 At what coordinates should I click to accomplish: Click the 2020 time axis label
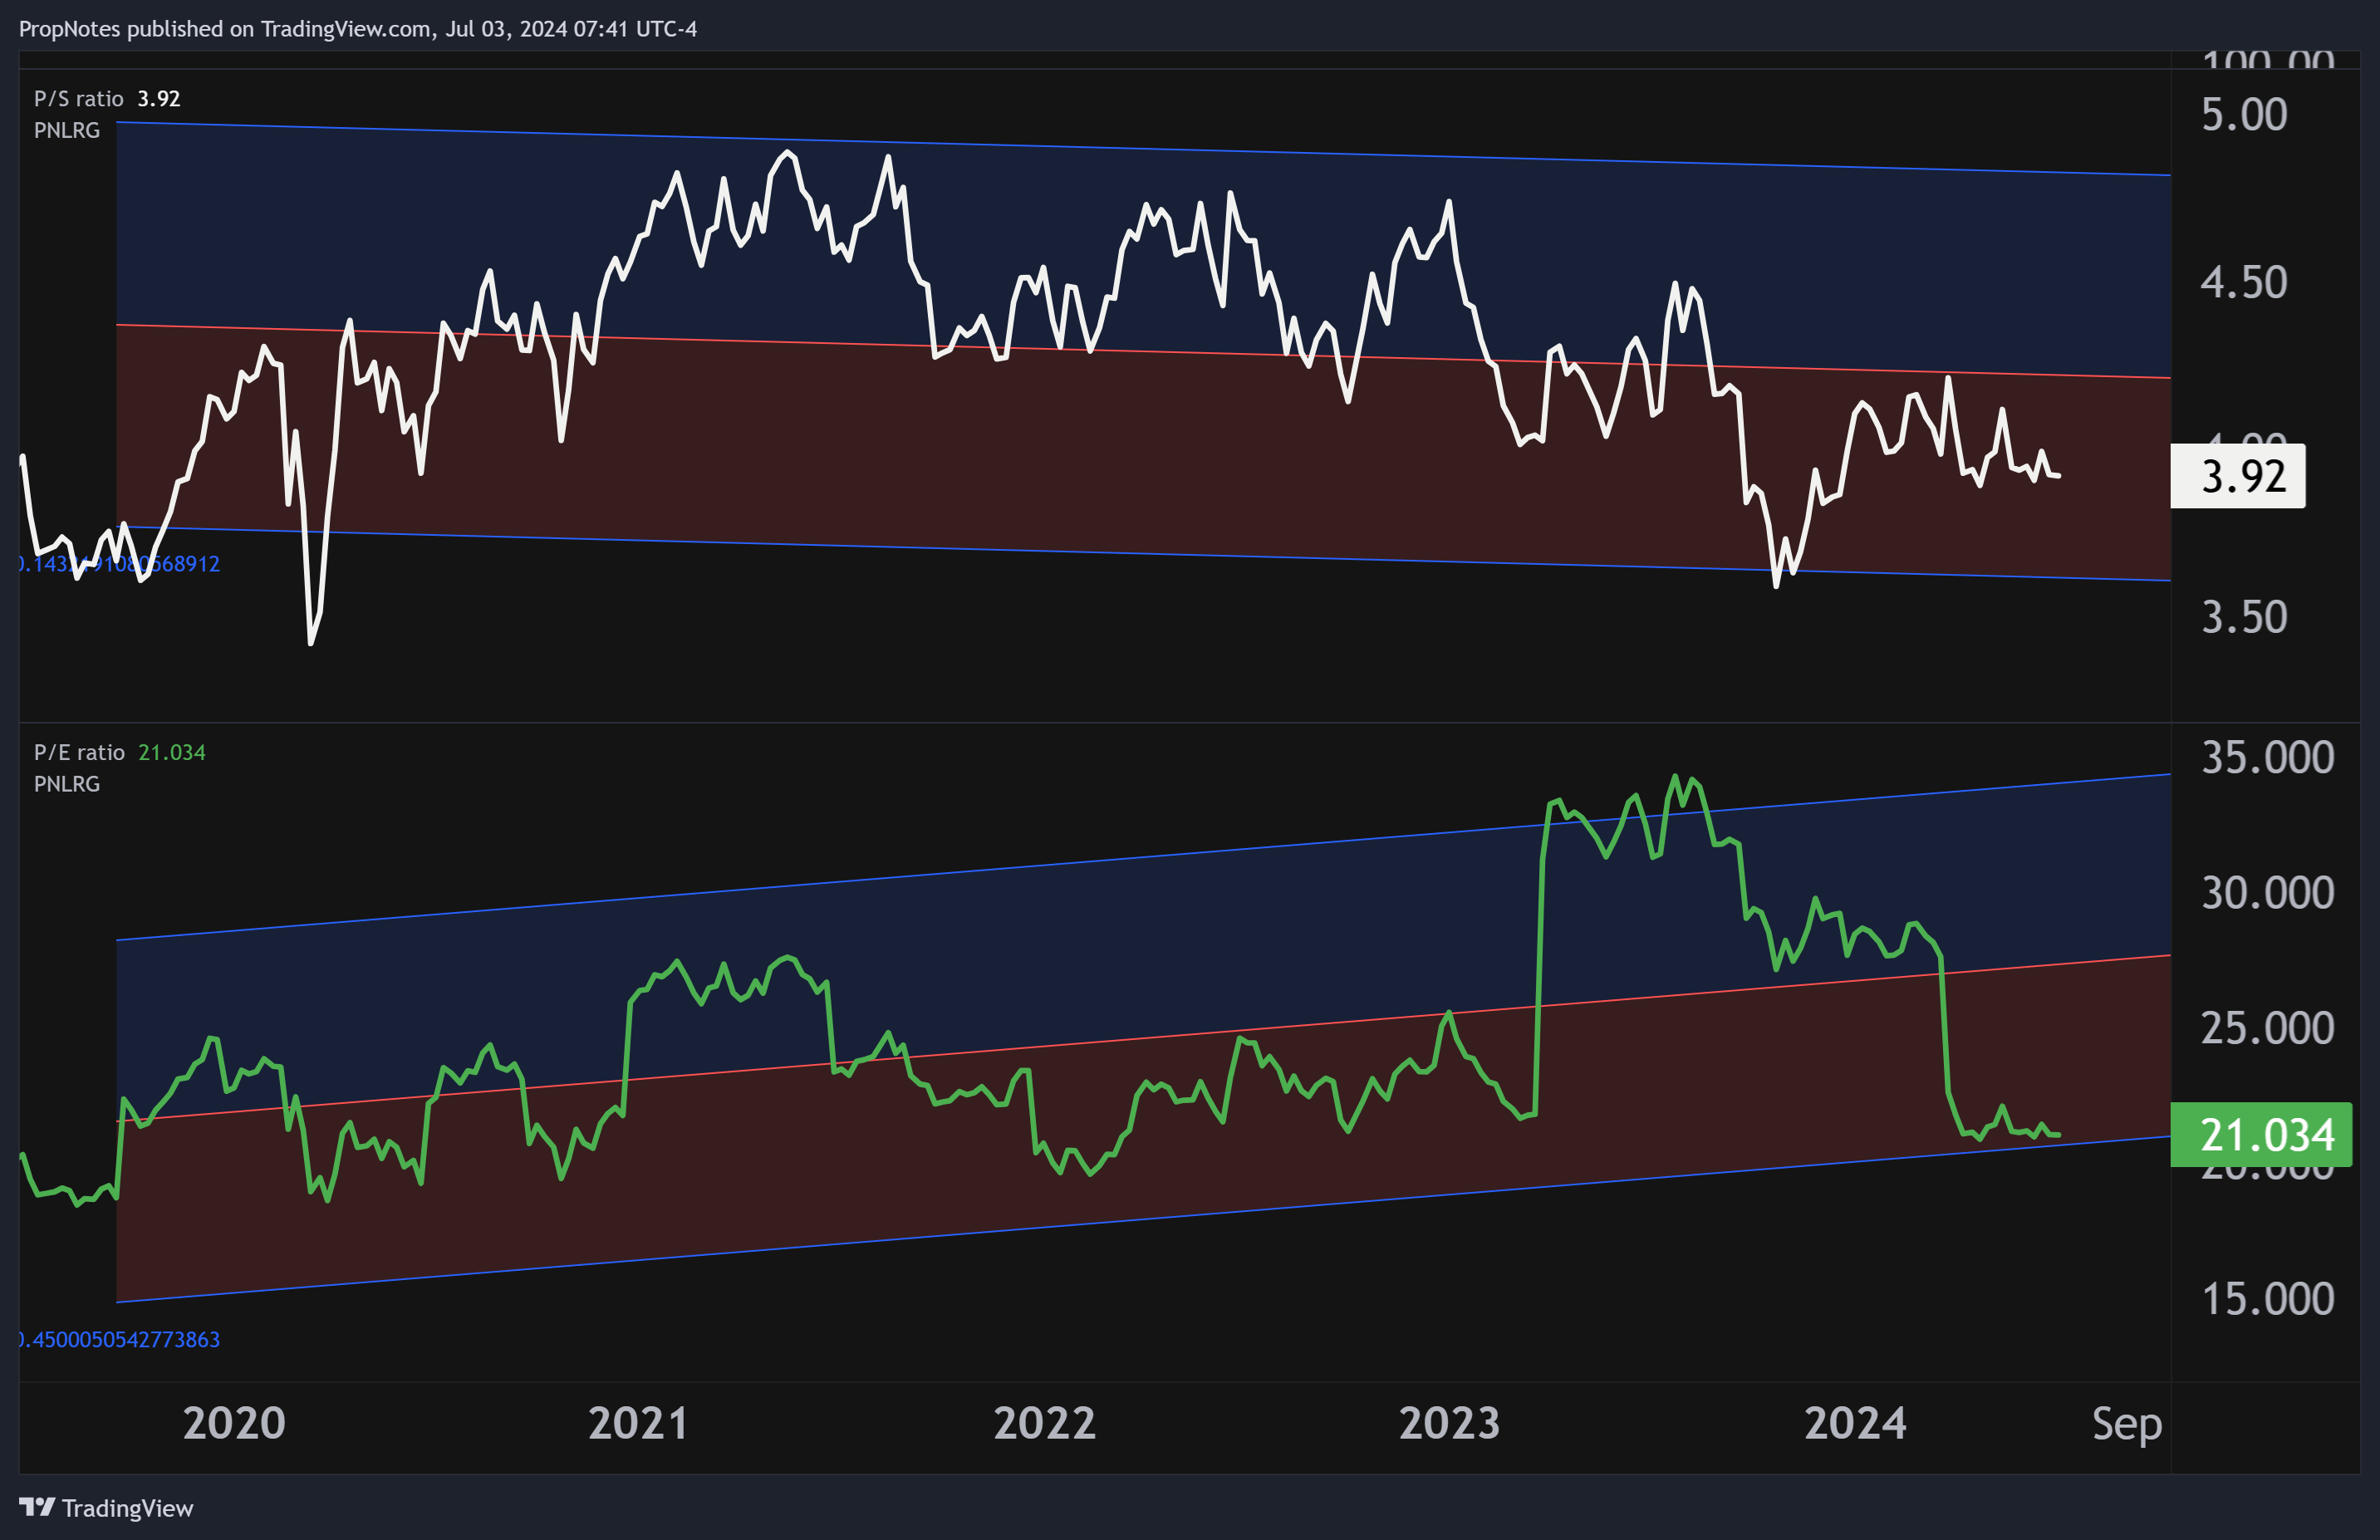coord(234,1423)
